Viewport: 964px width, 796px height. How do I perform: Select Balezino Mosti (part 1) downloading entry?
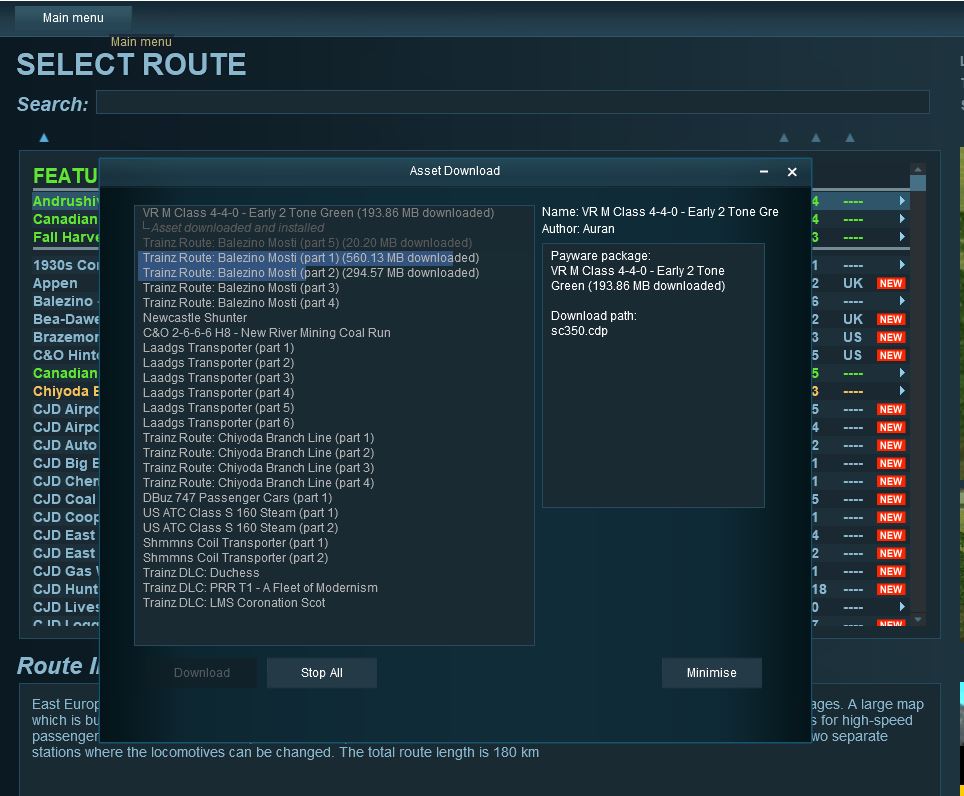(310, 258)
